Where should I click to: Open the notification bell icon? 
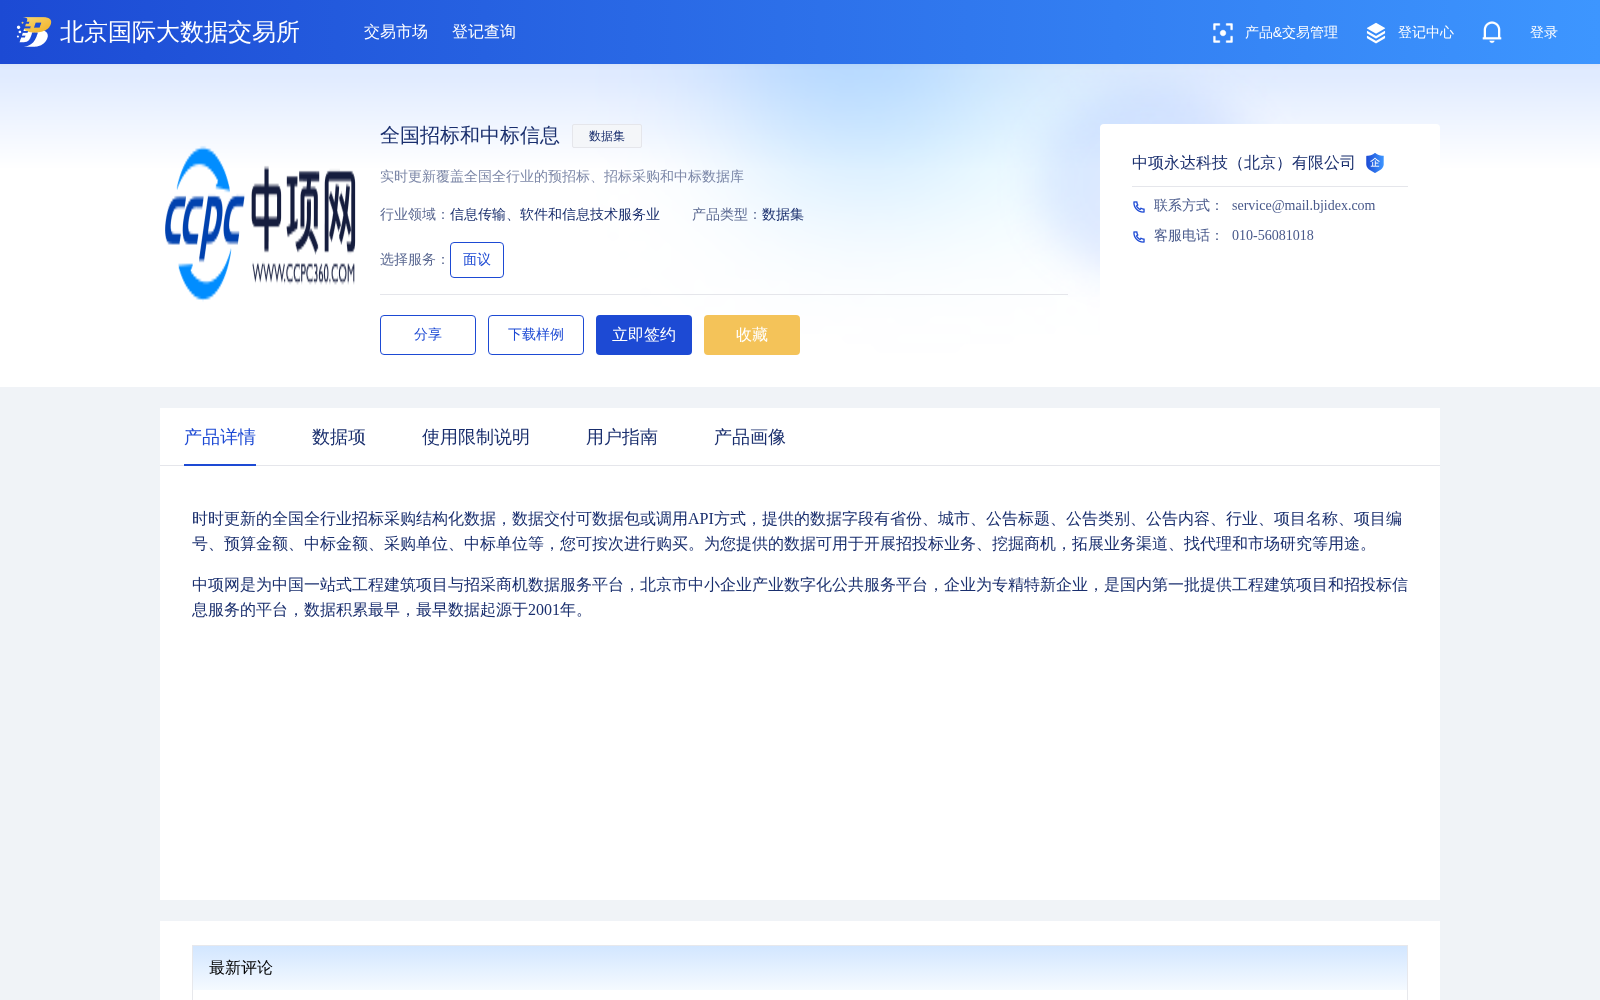tap(1492, 32)
